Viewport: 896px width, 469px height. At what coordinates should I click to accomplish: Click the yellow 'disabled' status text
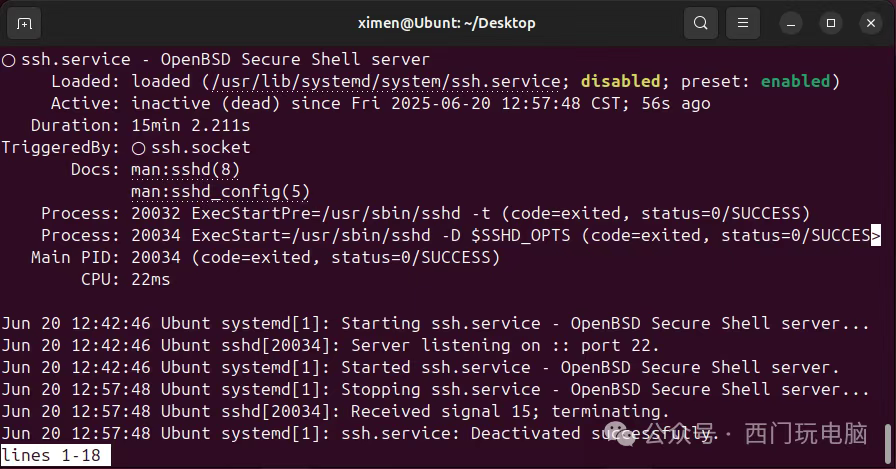pyautogui.click(x=621, y=81)
